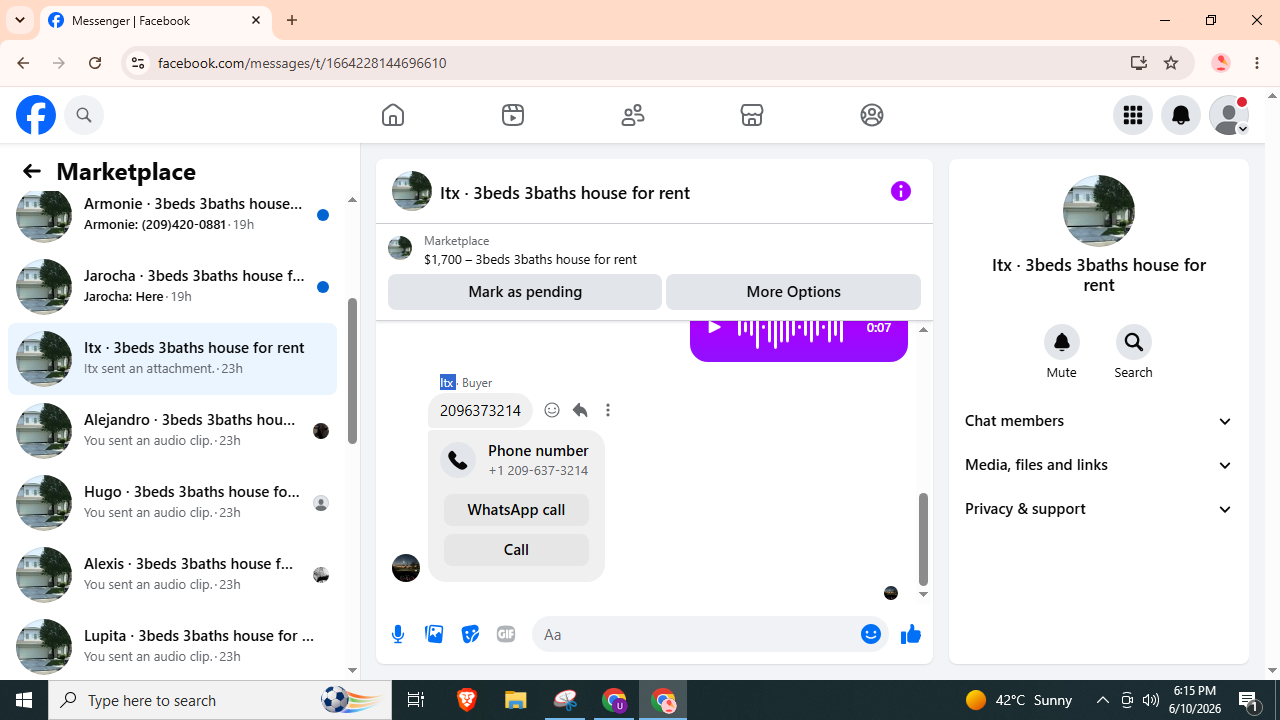The height and width of the screenshot is (720, 1280).
Task: Go to Facebook Home feed icon
Action: coord(393,115)
